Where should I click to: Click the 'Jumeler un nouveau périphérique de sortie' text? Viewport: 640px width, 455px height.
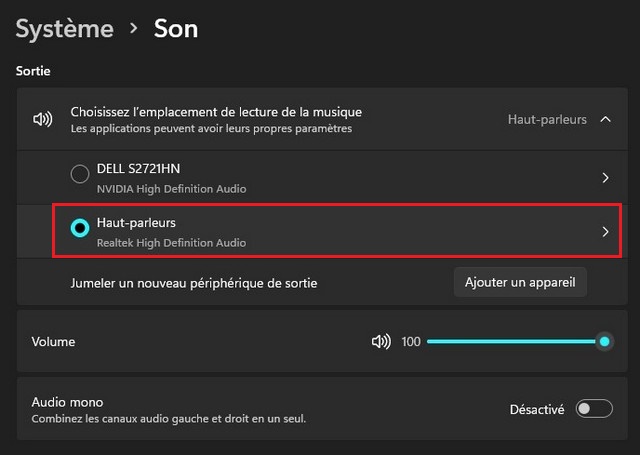tap(194, 283)
